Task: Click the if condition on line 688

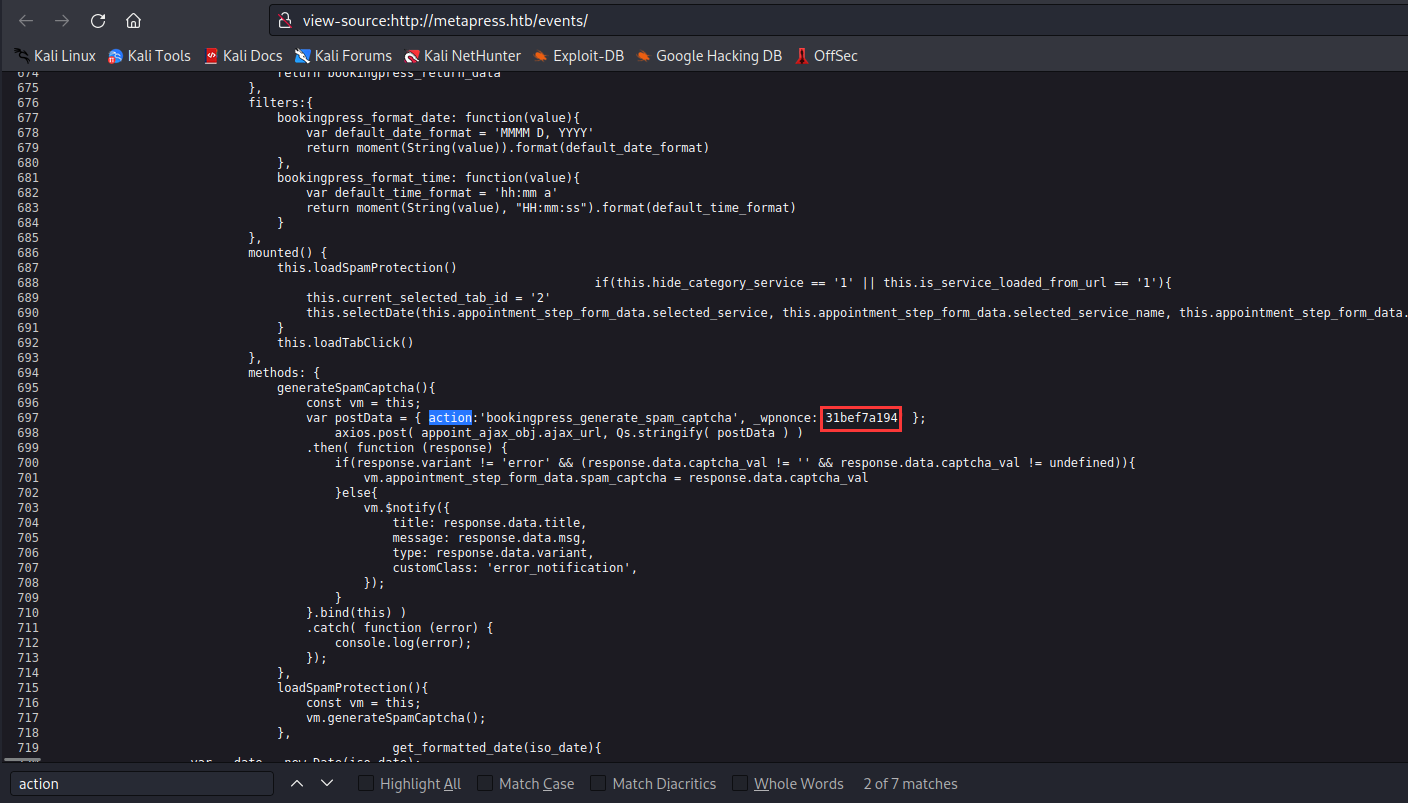Action: click(883, 283)
